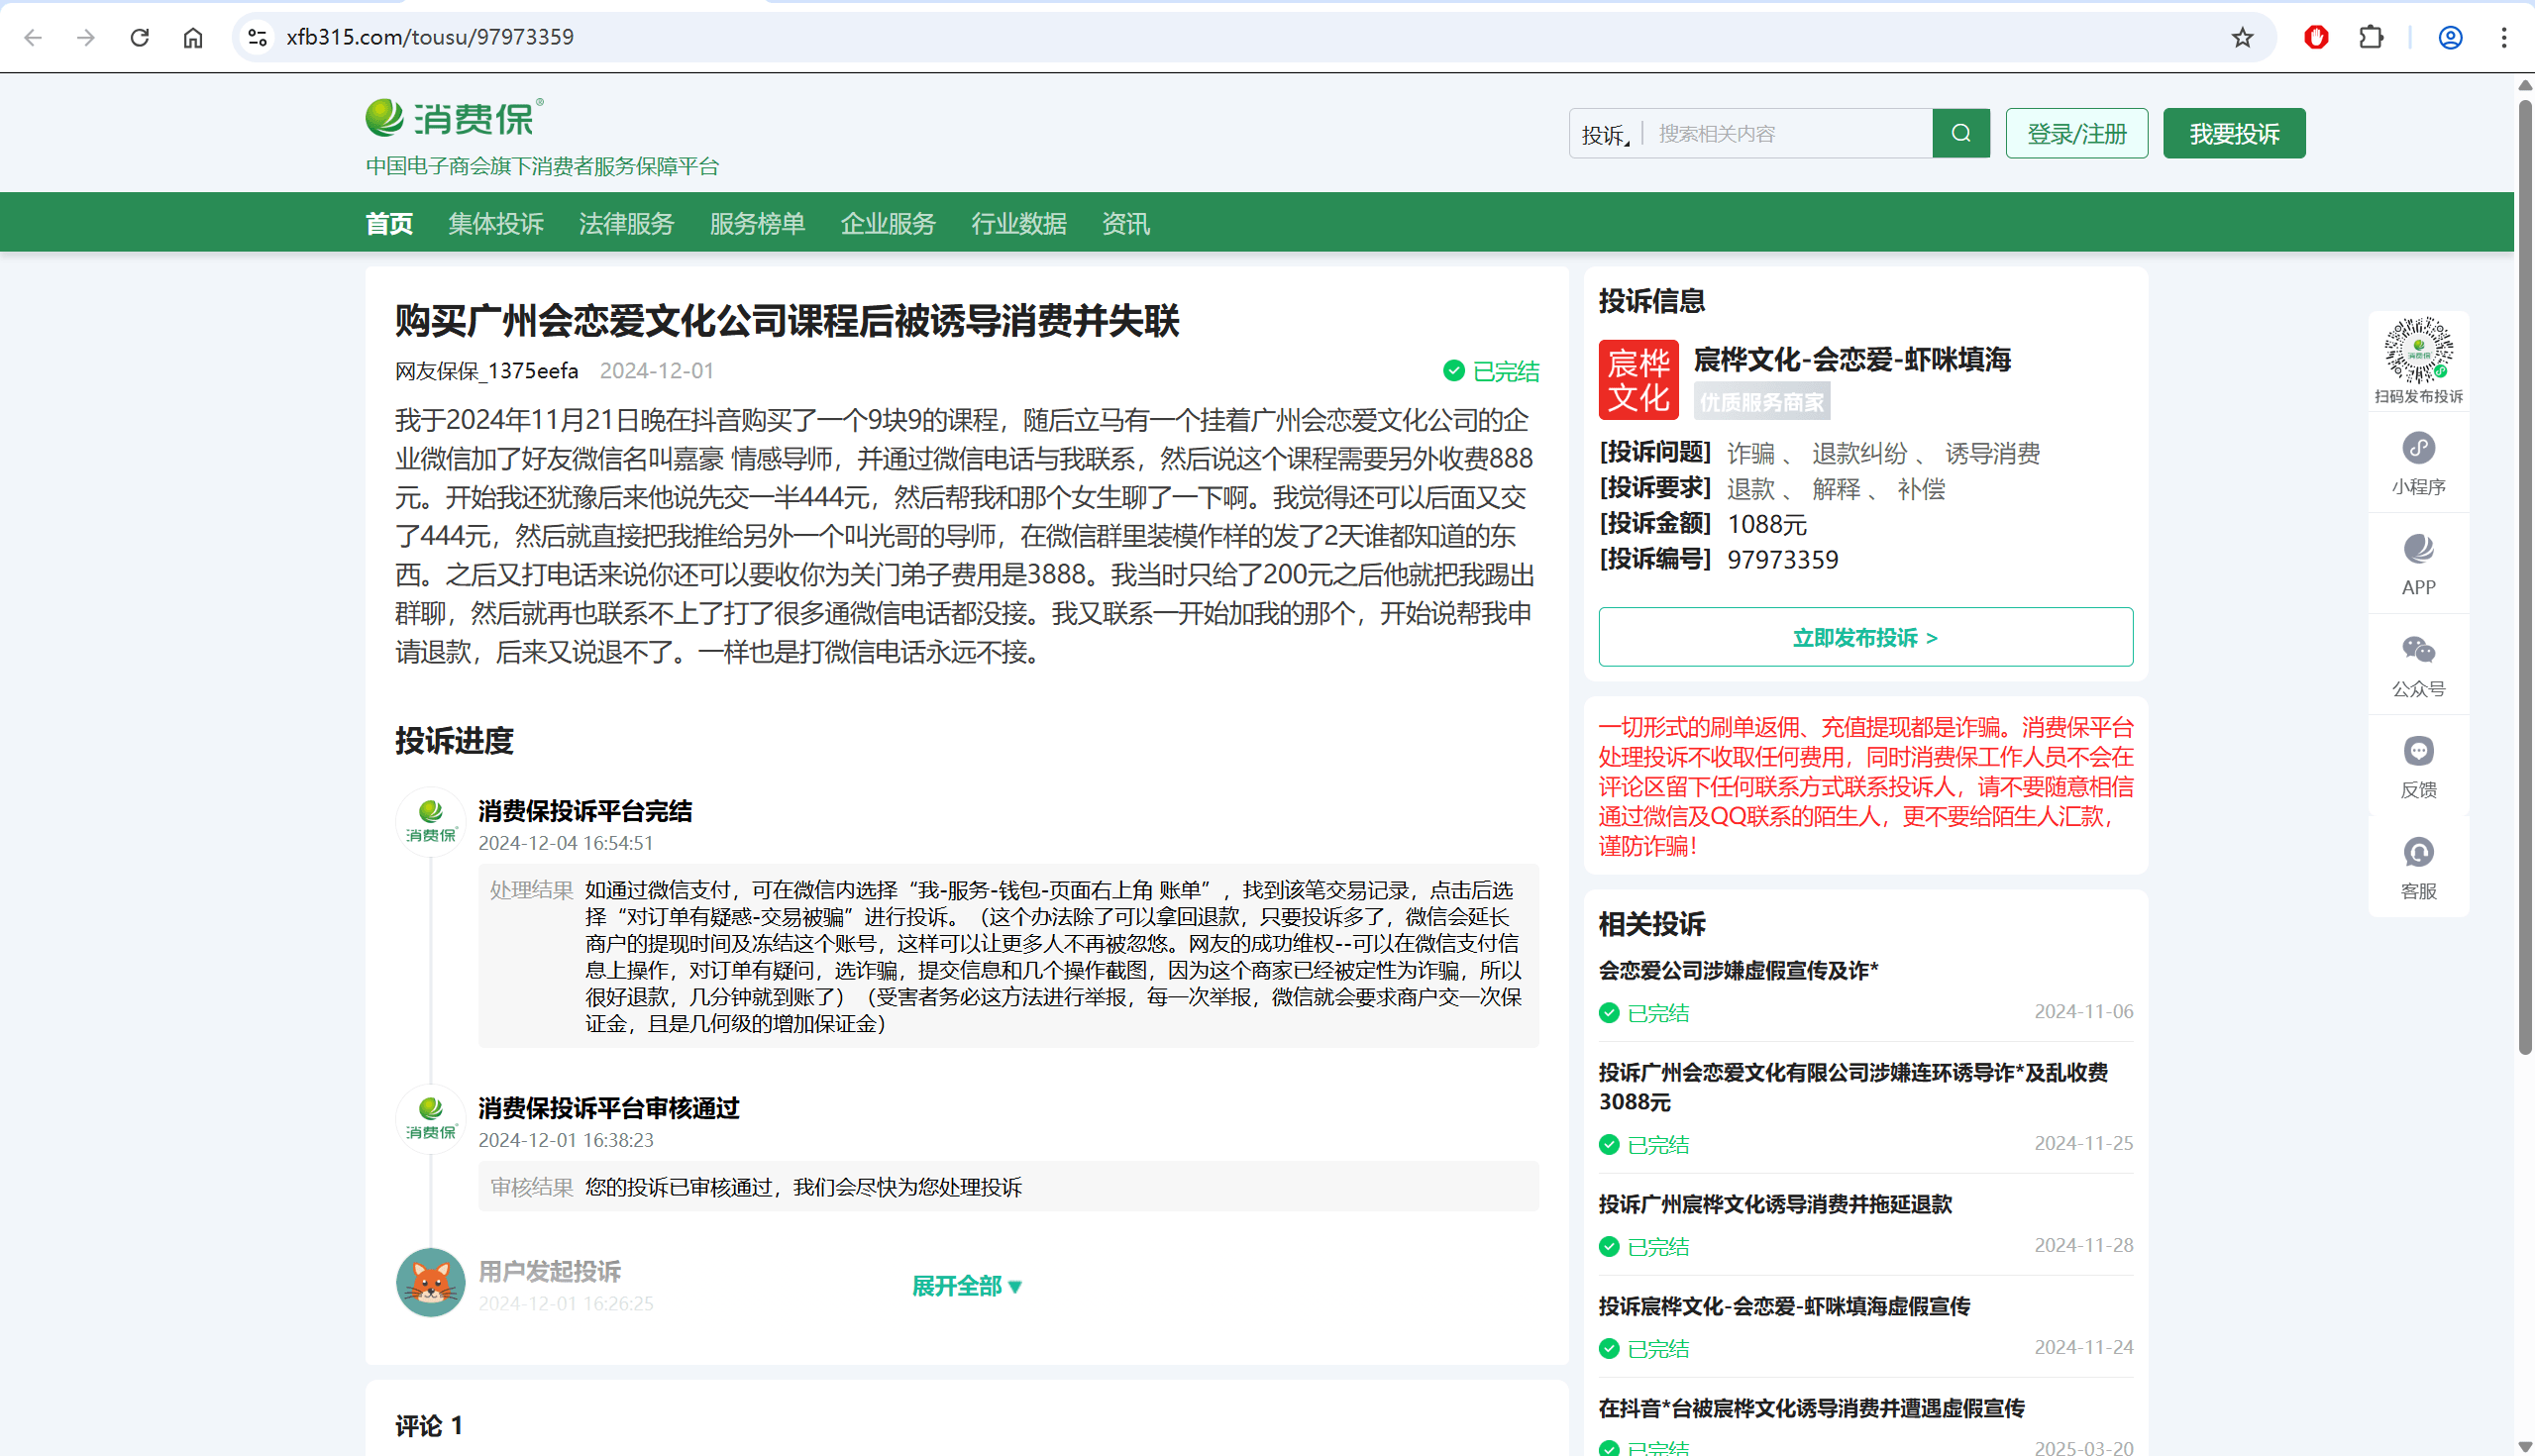Screen dimensions: 2535x1456
Task: Open related complaint 投诉广州宸桦文化诱导消费并拖延退款
Action: tap(1775, 1204)
